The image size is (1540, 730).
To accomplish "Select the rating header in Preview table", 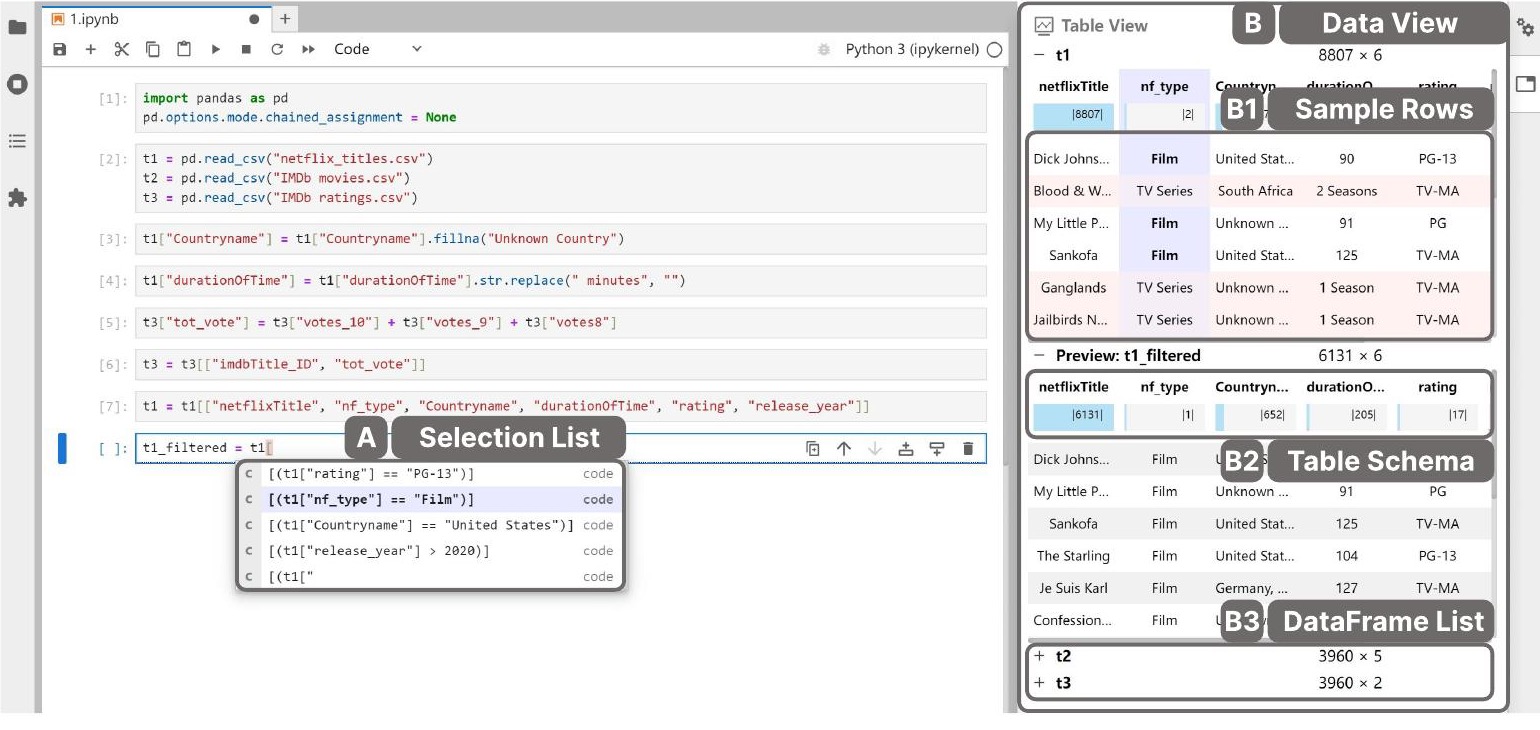I will pyautogui.click(x=1437, y=387).
